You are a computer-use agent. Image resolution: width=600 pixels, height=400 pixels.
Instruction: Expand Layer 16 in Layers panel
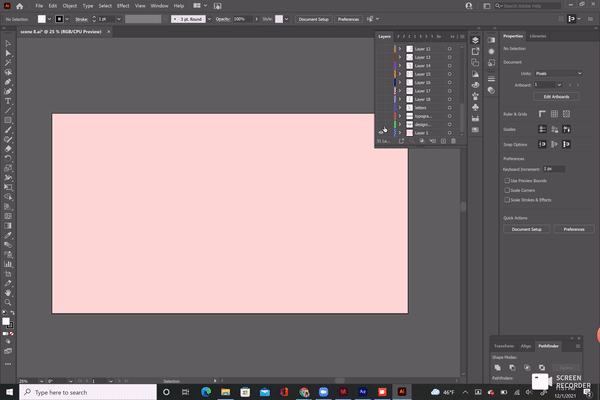coord(400,83)
